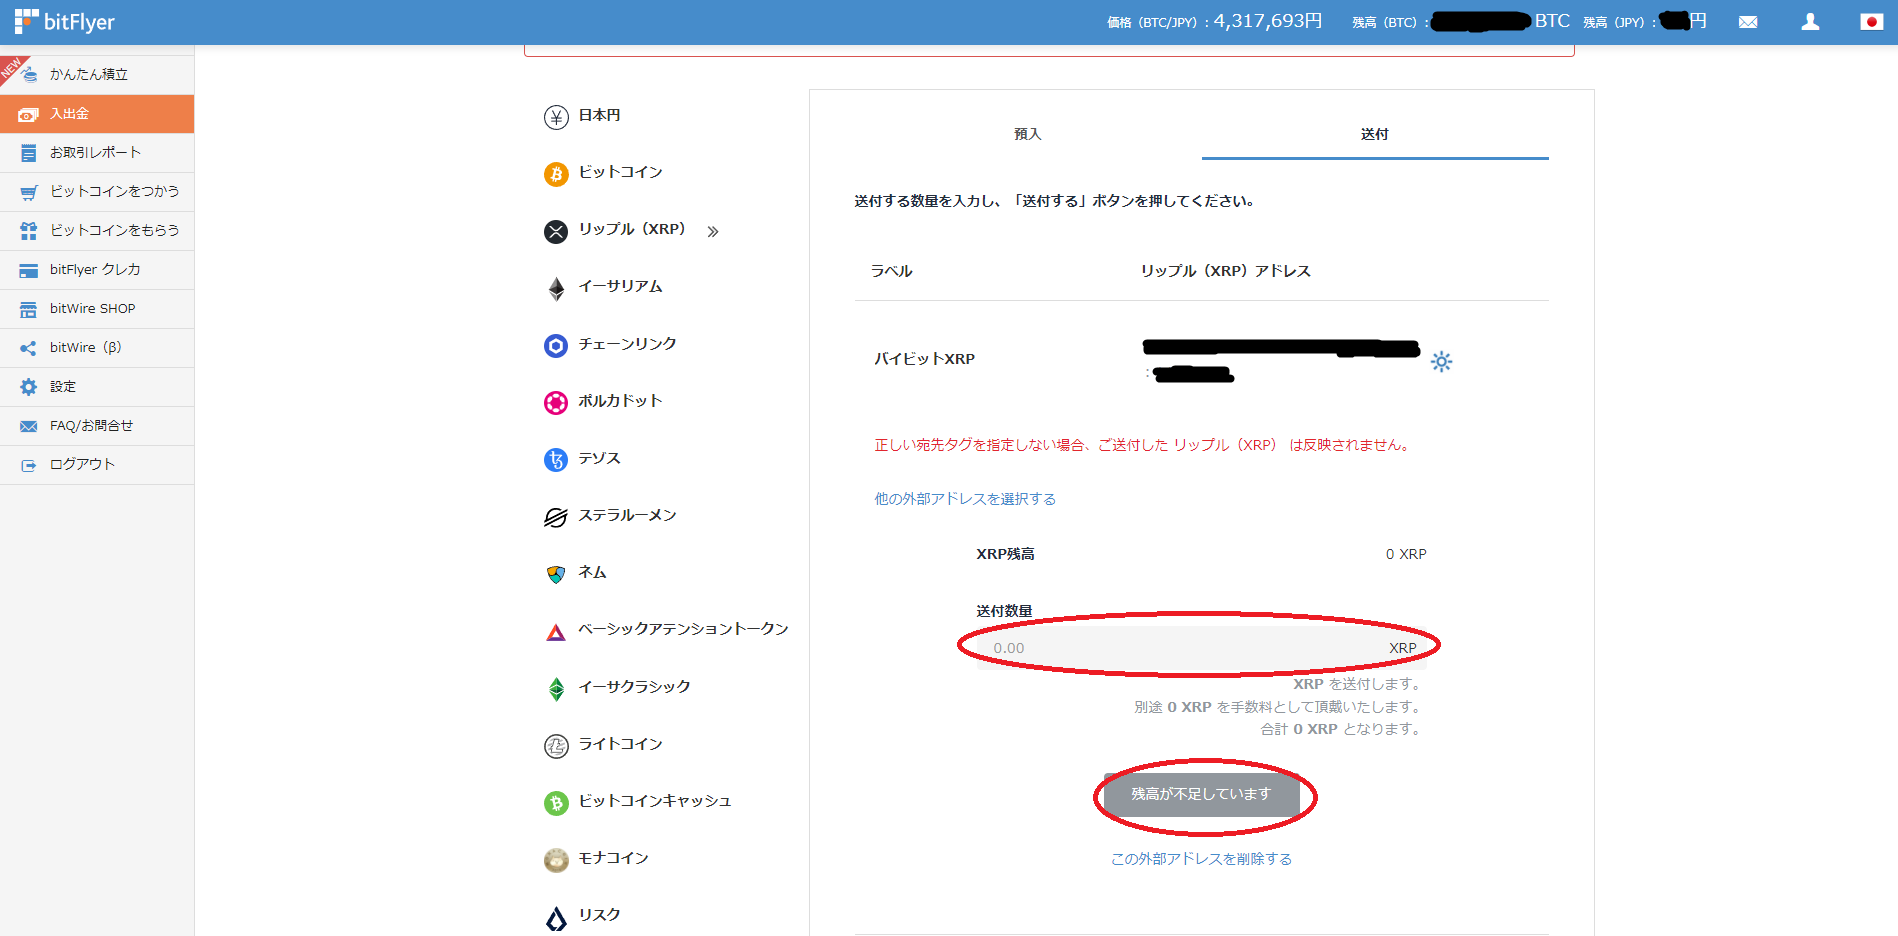Click the gift icon for ビットコインをもらう
This screenshot has width=1898, height=936.
point(29,231)
